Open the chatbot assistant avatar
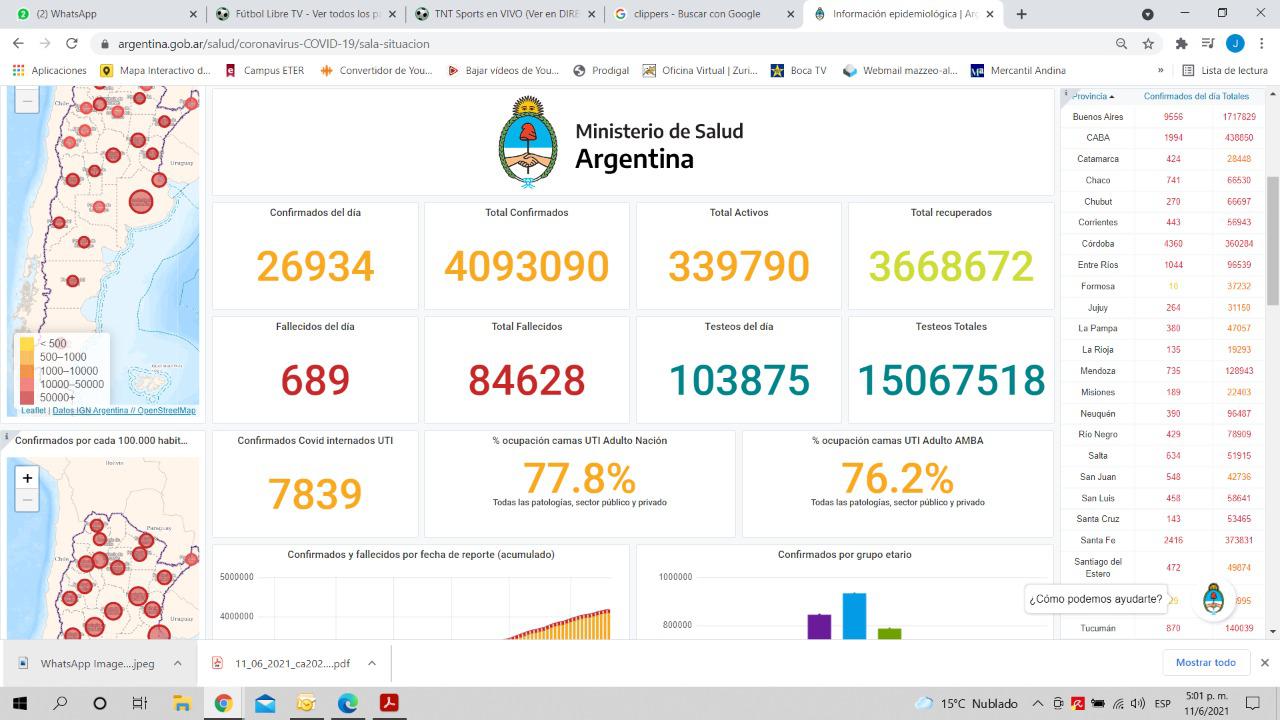This screenshot has height=720, width=1280. pyautogui.click(x=1213, y=600)
